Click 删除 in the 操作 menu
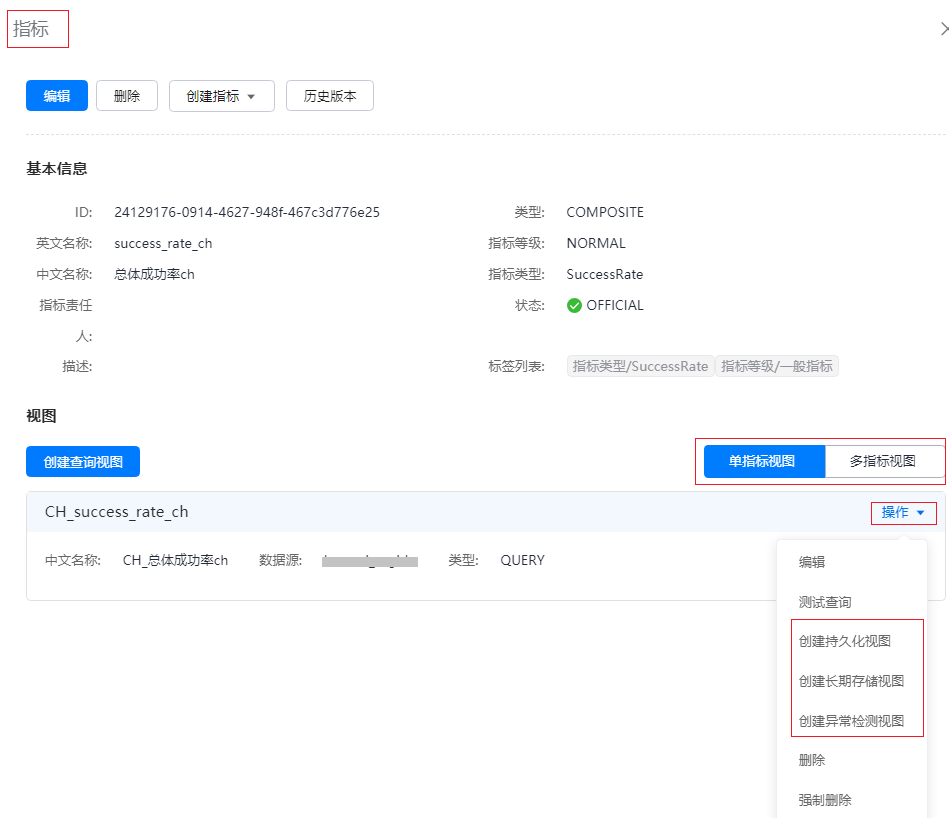Screen dimensions: 949x818 [812, 760]
